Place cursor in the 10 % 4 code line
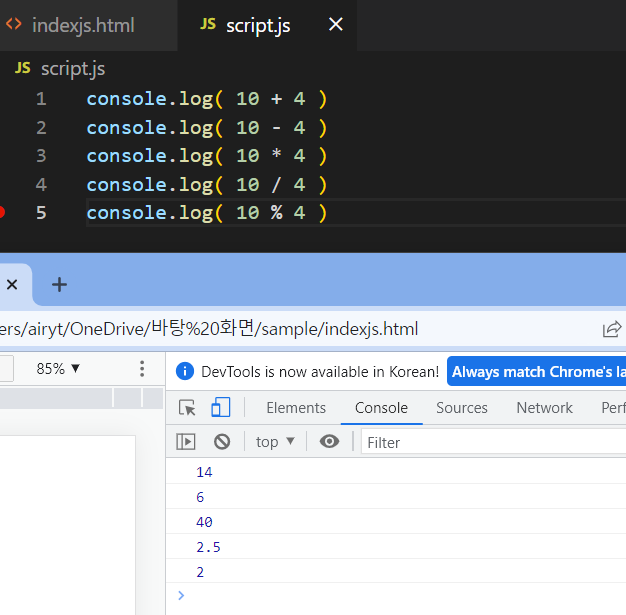 207,212
